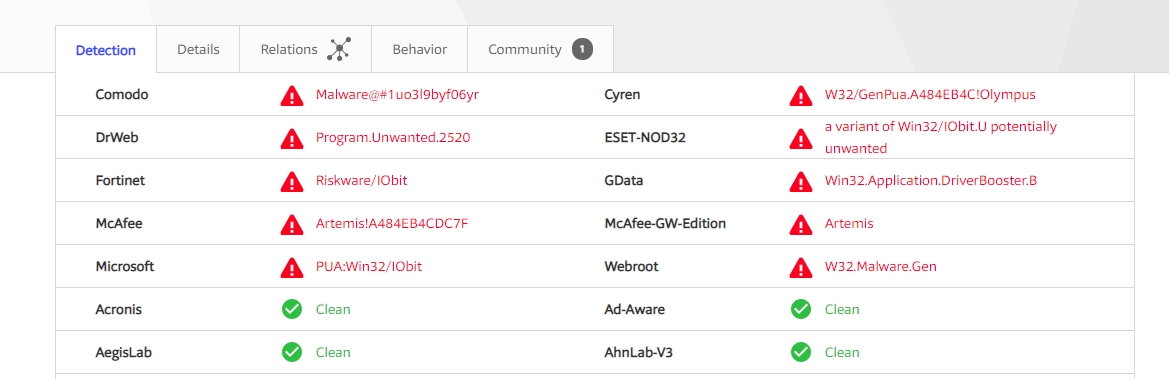Click the green check icon for AhnLab-V3
Viewport: 1169px width, 379px height.
(801, 352)
